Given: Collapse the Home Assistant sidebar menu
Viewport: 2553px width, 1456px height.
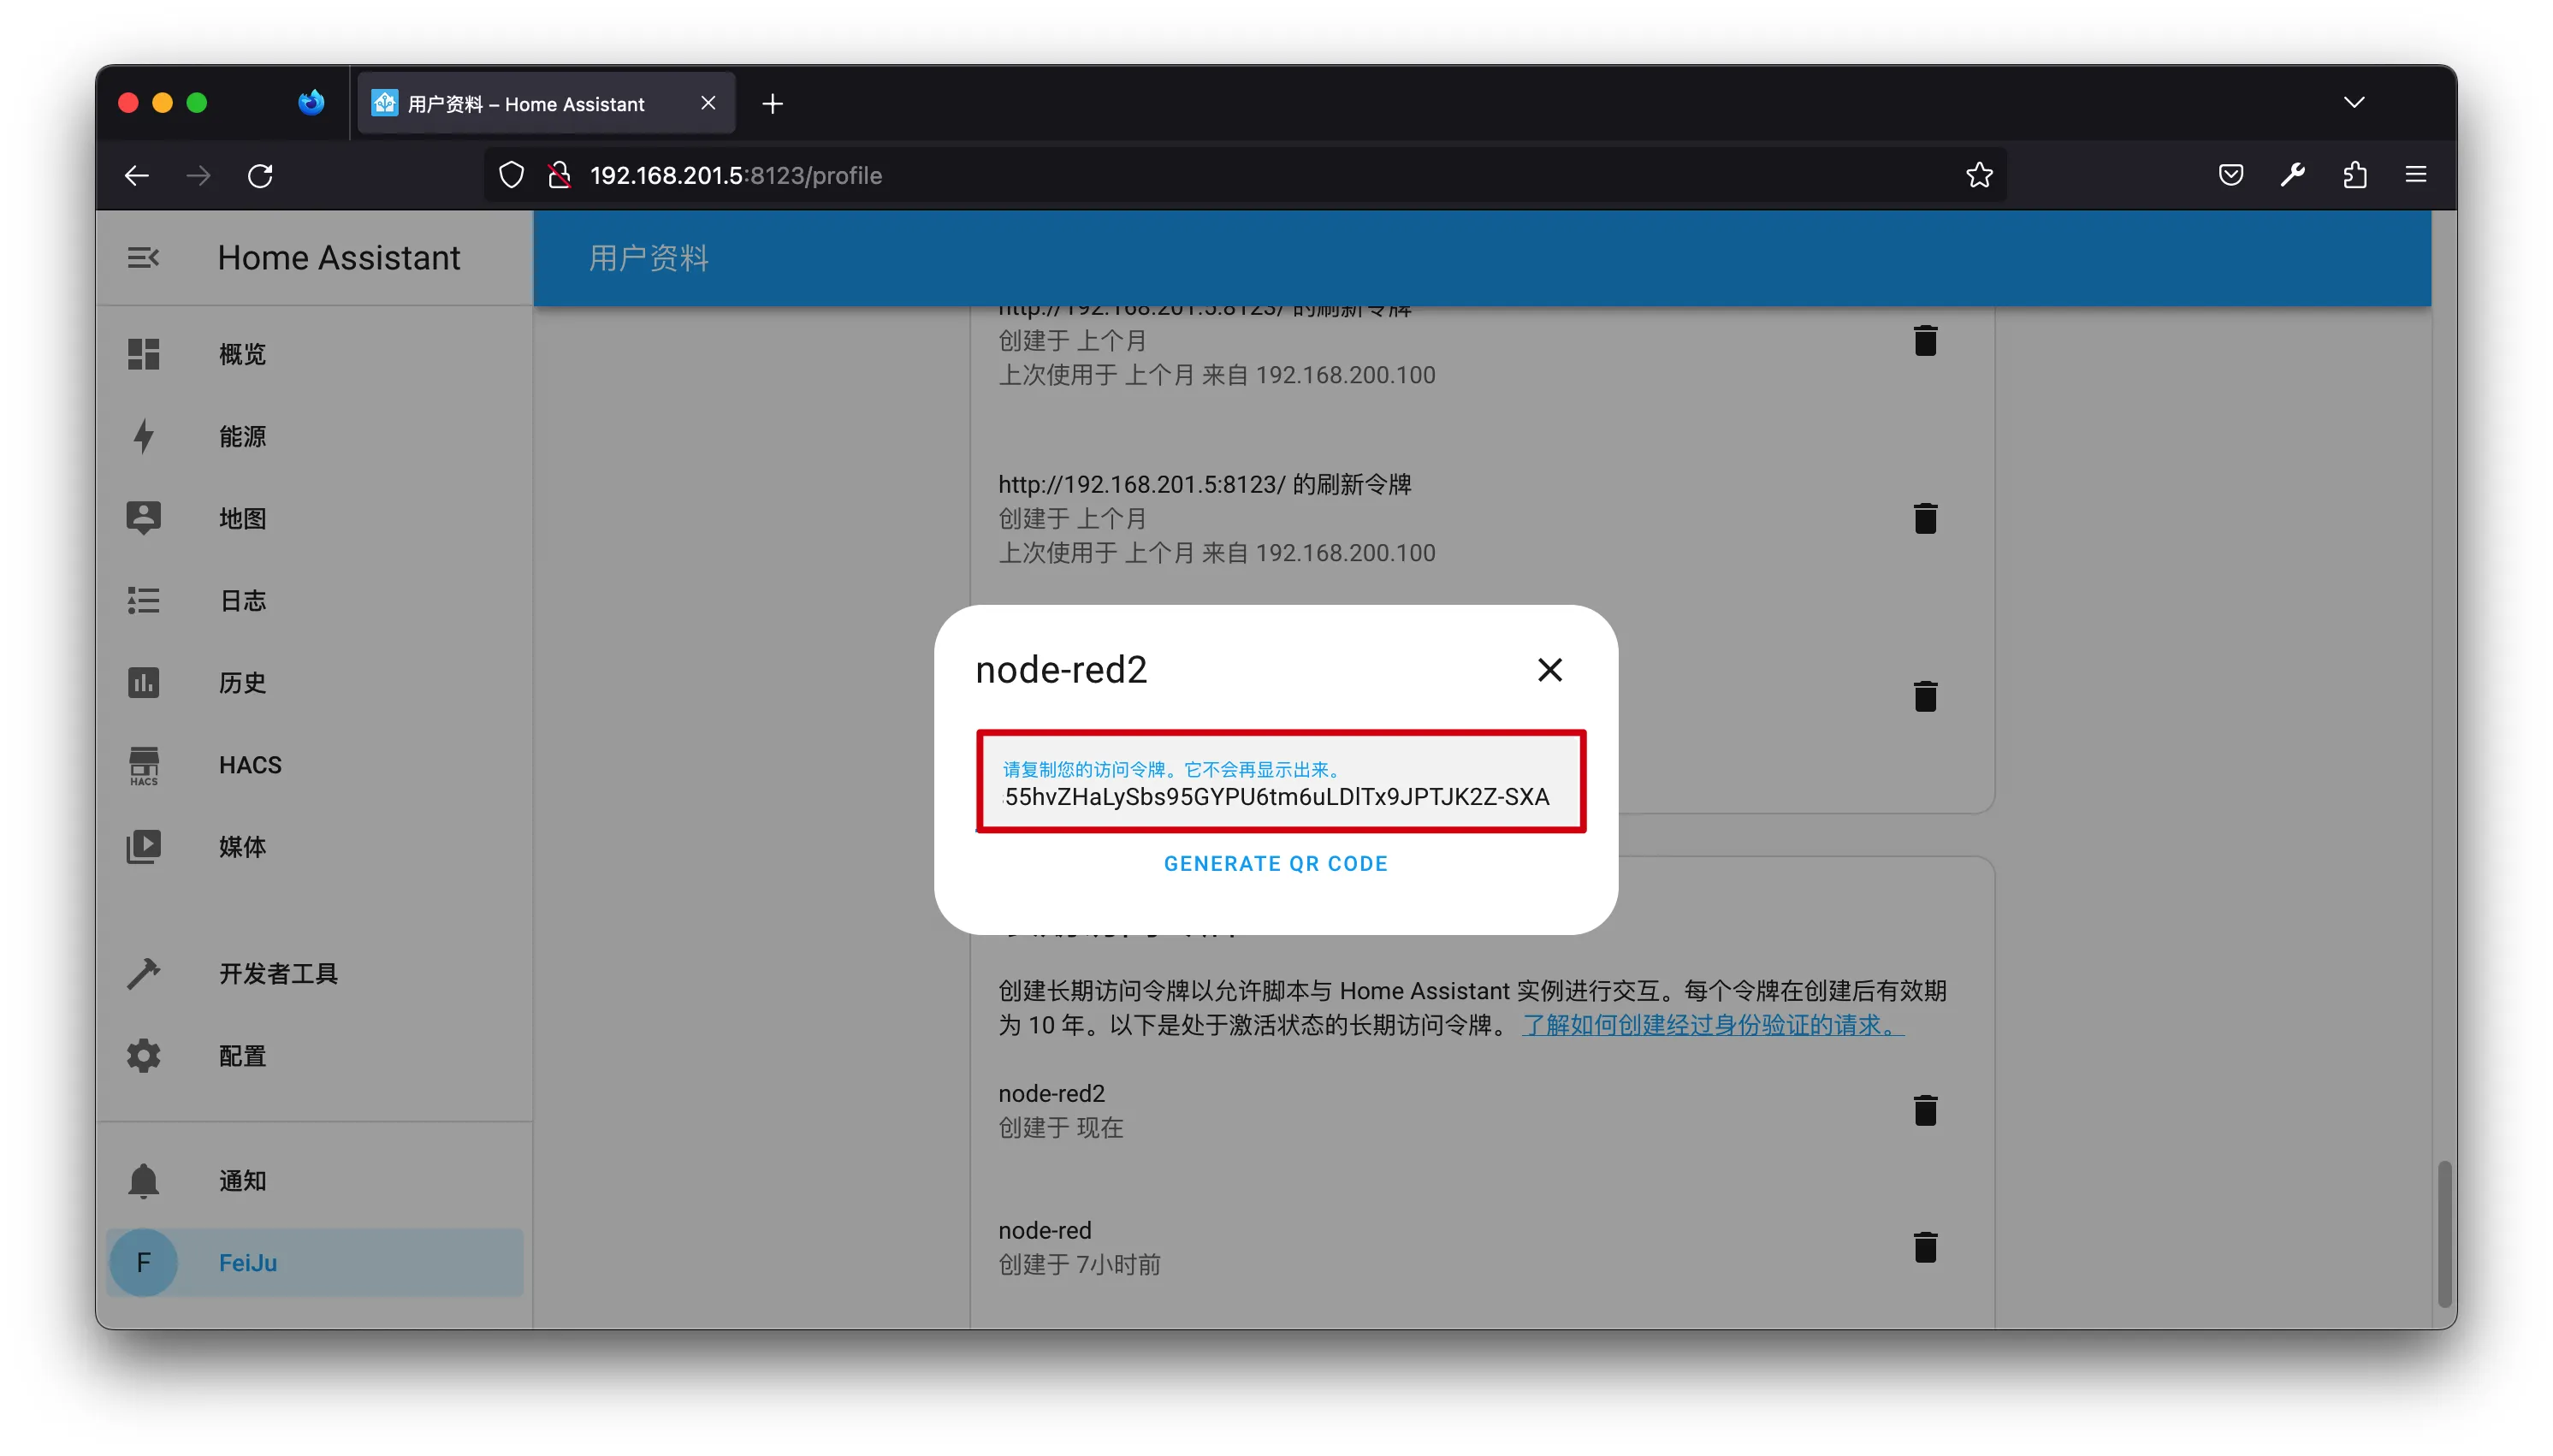Looking at the screenshot, I should coord(143,258).
